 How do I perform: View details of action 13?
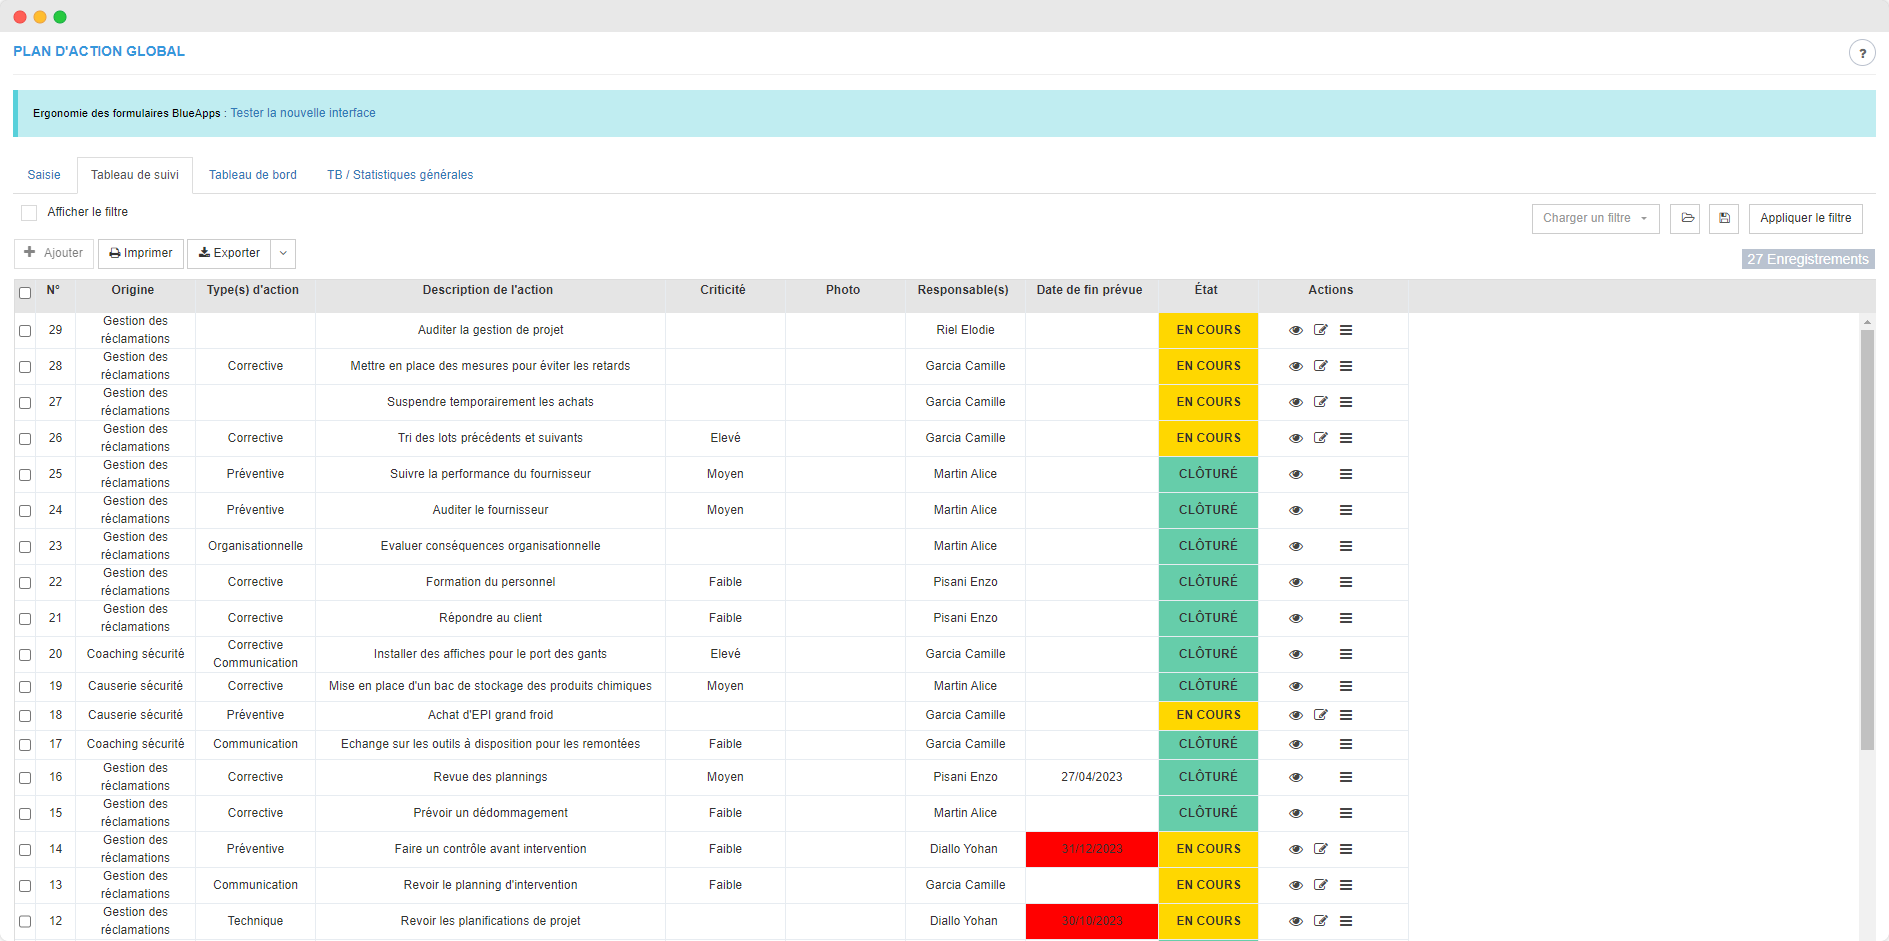tap(1295, 885)
